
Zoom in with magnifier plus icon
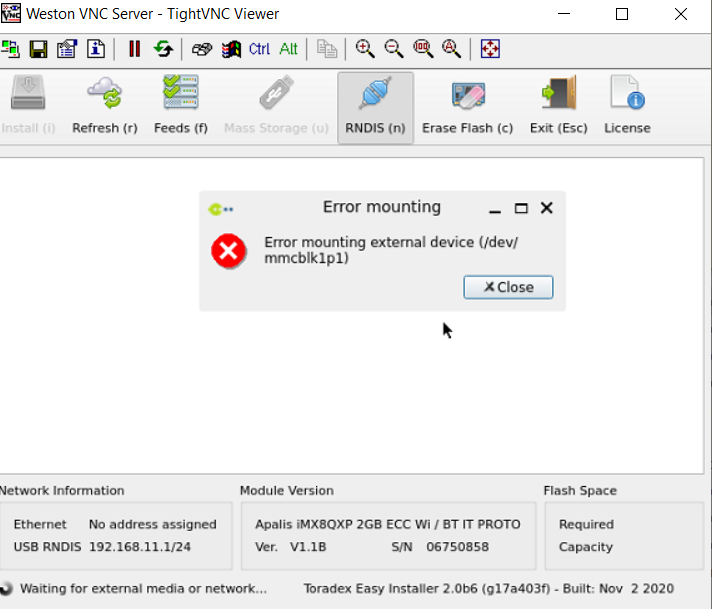point(365,49)
